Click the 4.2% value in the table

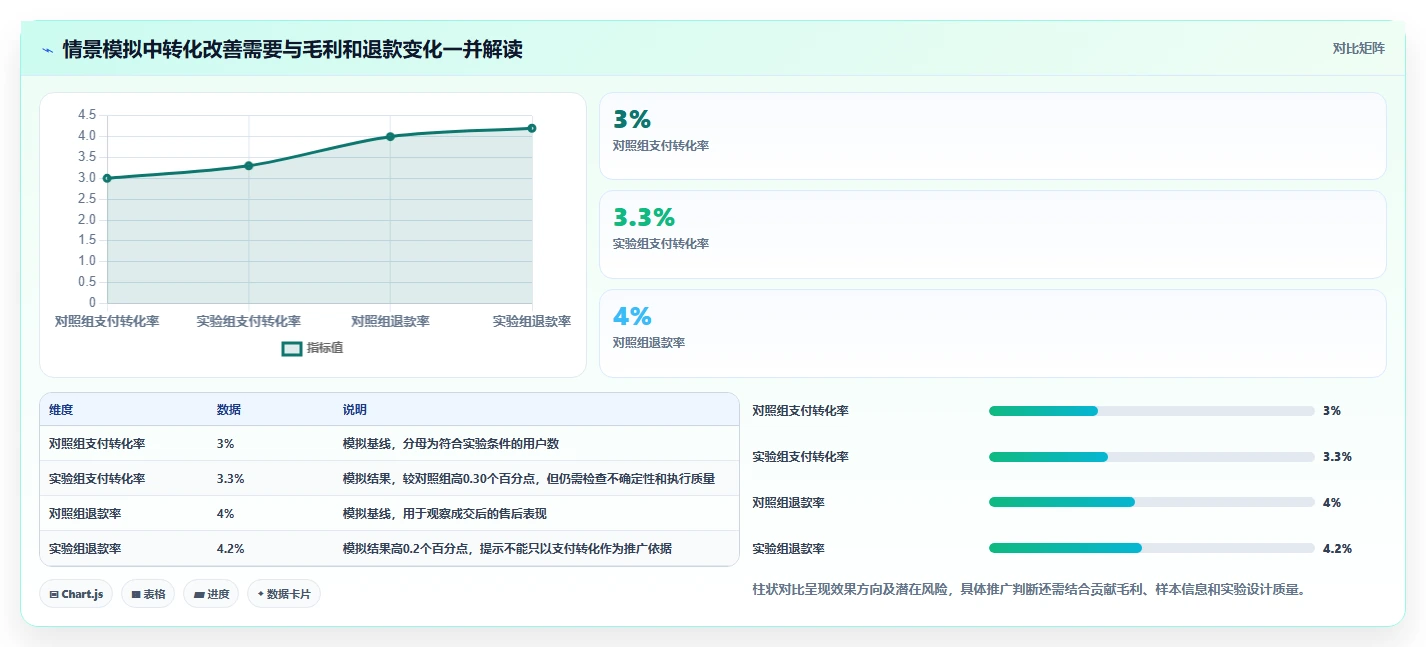(x=230, y=549)
